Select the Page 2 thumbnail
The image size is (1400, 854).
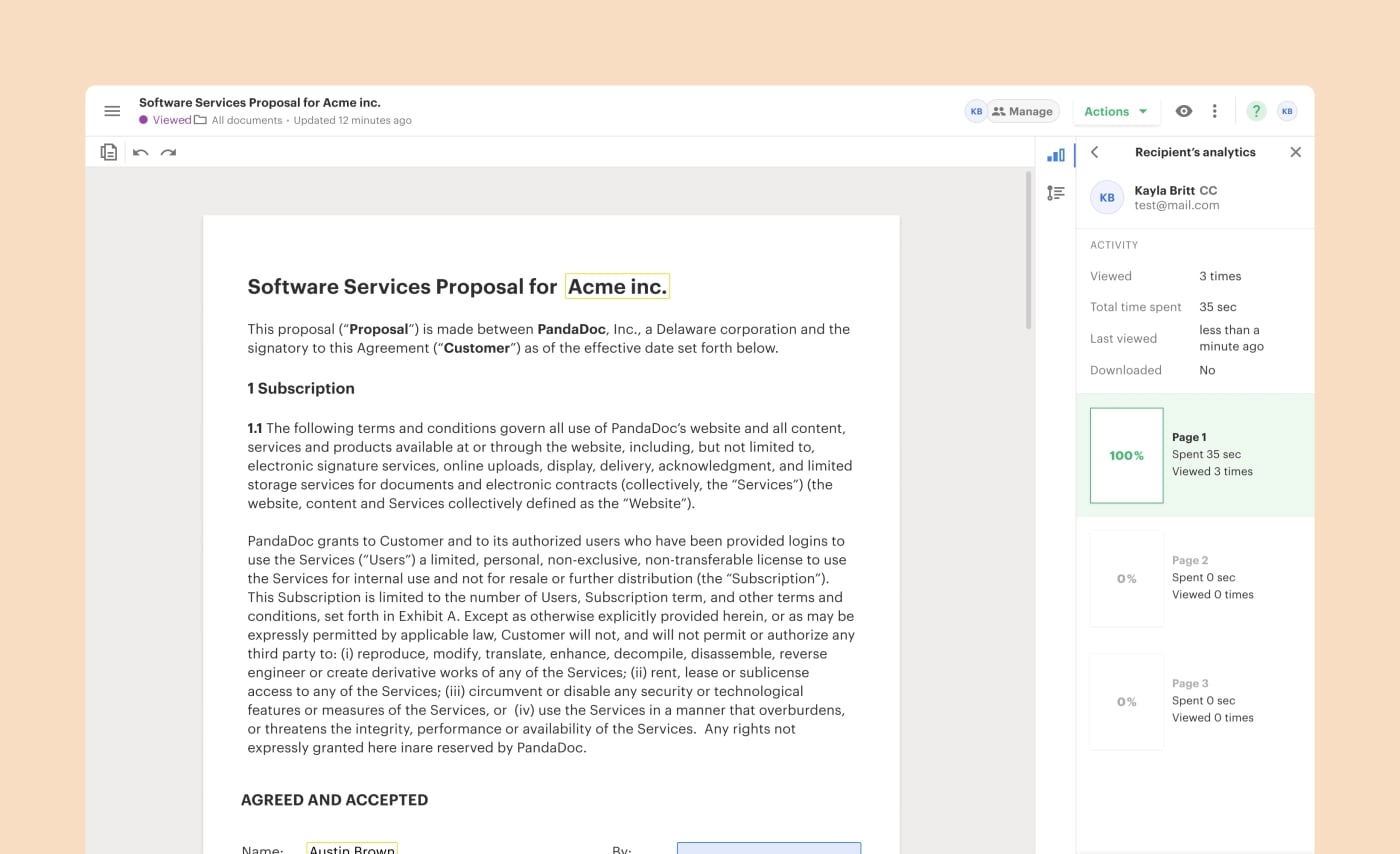1127,578
